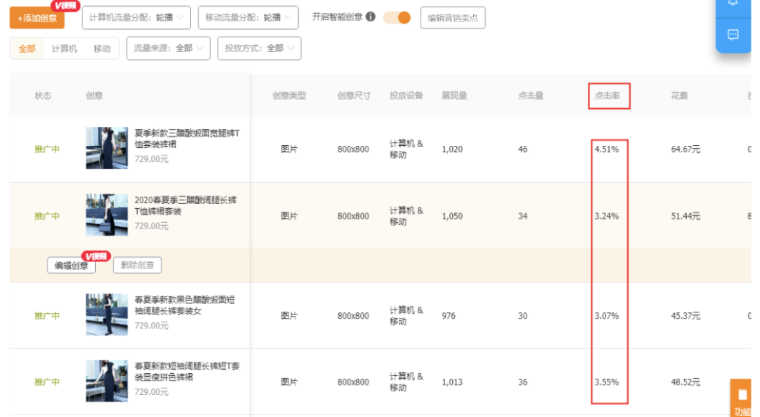Click the 展现量 column header
Screen dimensions: 760x417
(x=454, y=96)
